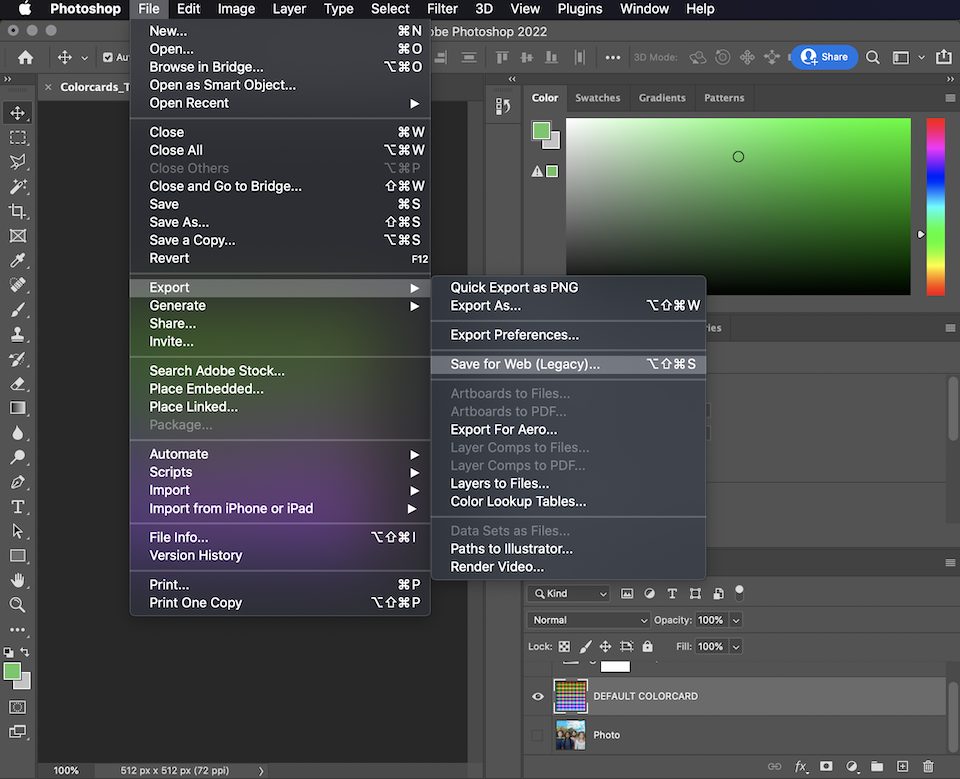Choose Save As in File menu

point(280,222)
